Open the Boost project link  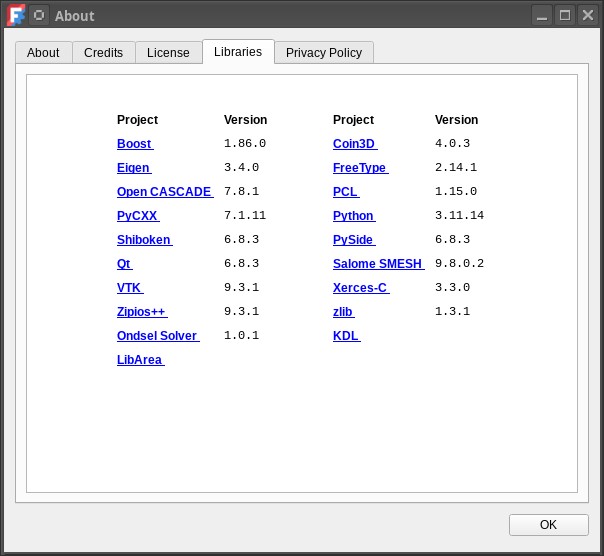pos(134,144)
